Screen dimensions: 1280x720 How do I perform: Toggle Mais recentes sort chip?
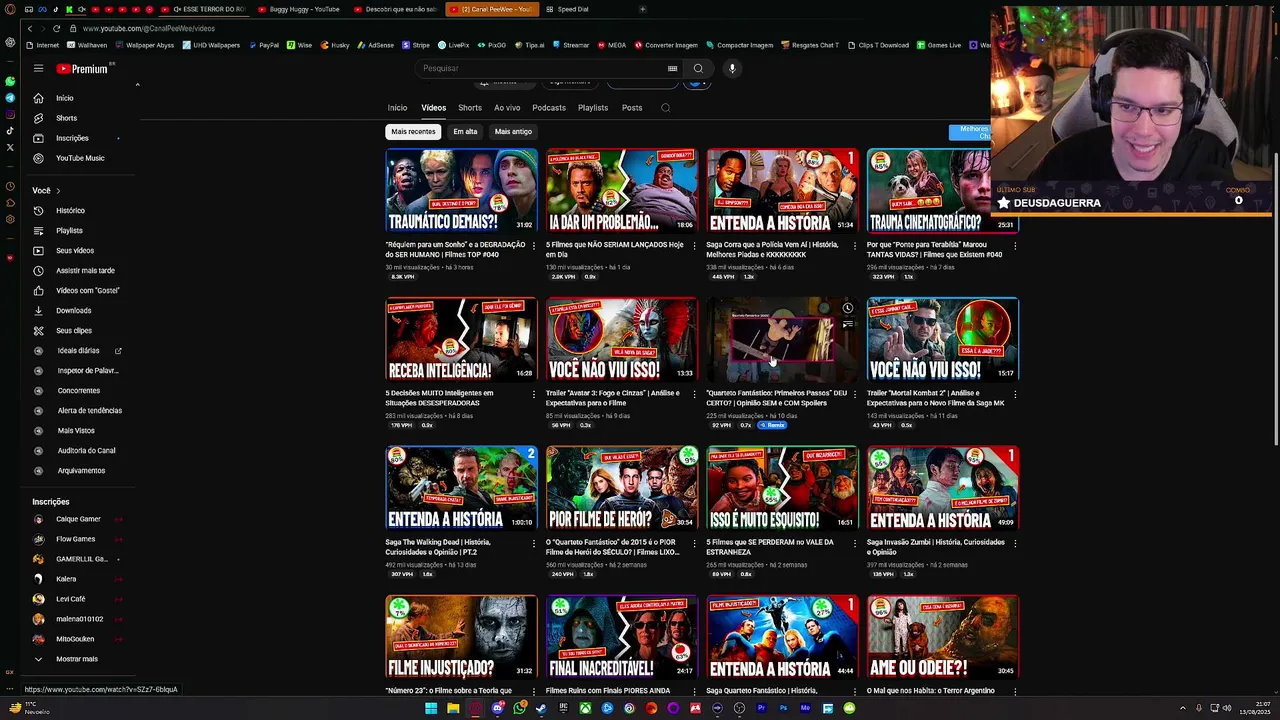(413, 132)
